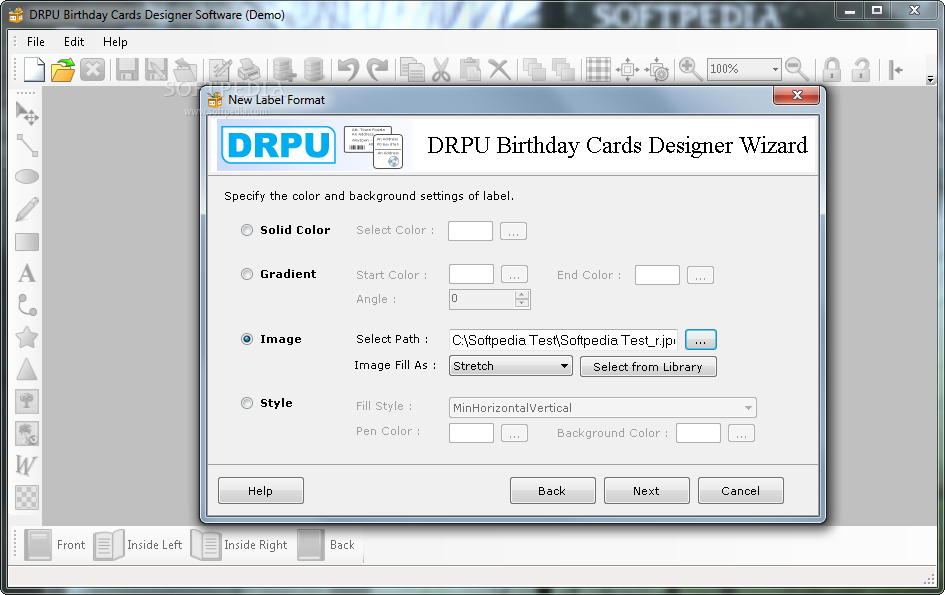Toggle the grid display icon

[598, 69]
